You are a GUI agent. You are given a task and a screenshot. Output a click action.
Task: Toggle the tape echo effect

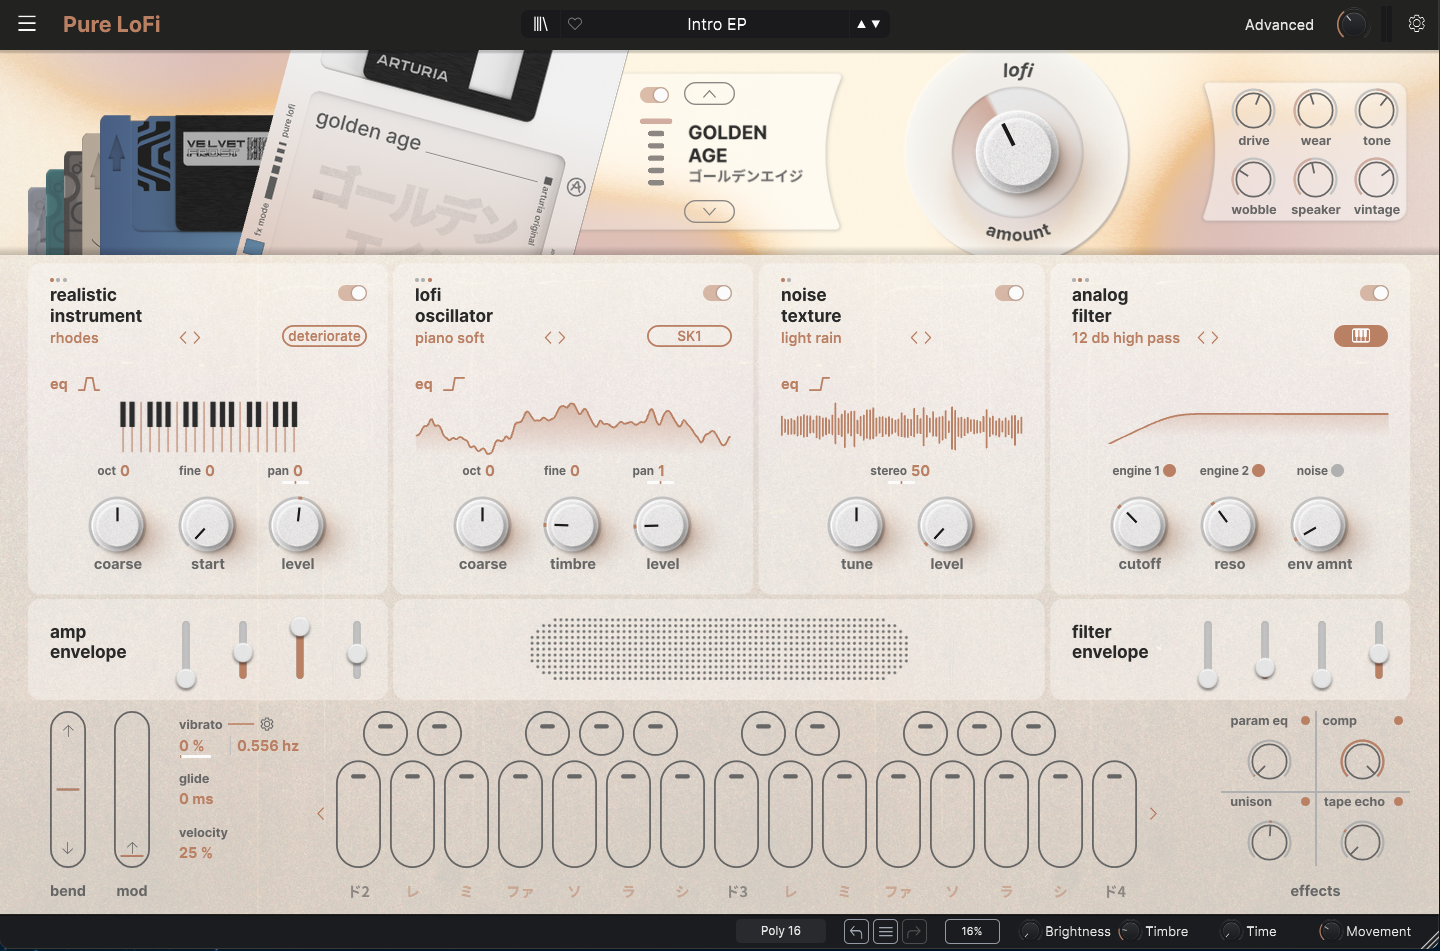point(1398,801)
